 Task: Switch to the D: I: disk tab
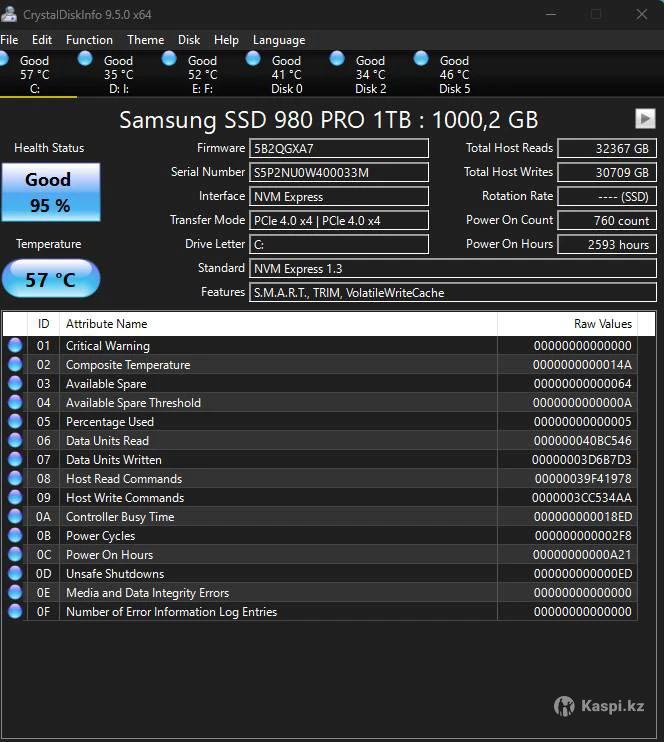point(118,74)
